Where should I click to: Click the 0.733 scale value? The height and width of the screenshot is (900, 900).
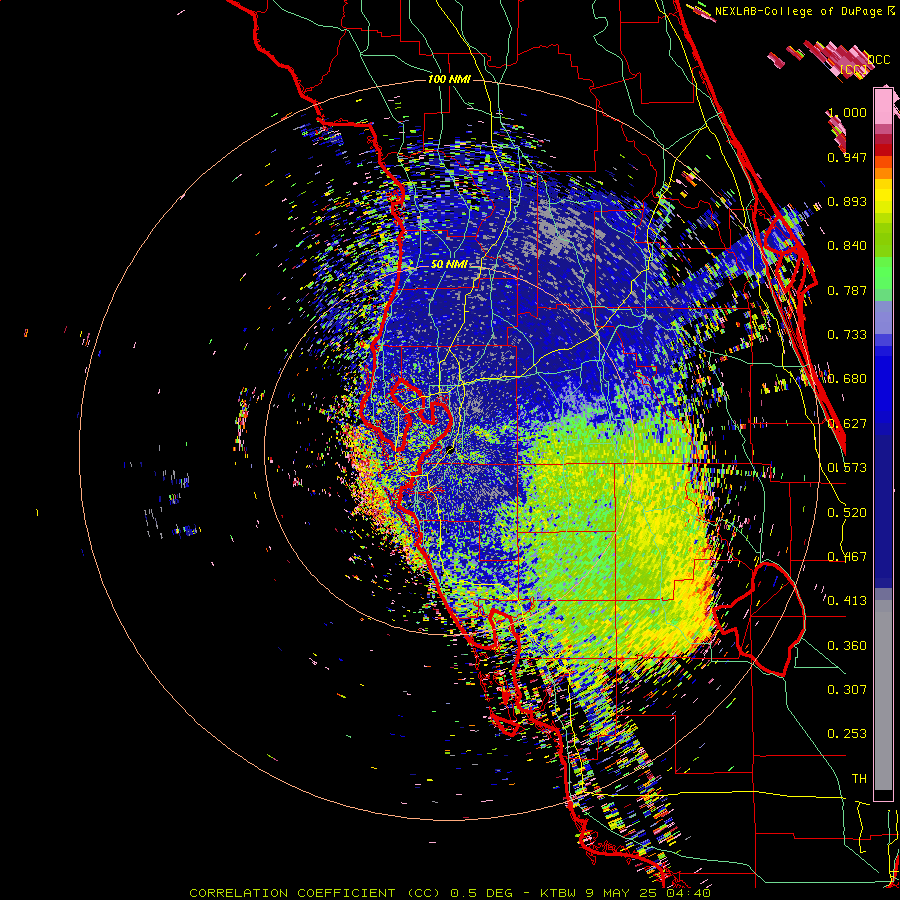click(847, 335)
